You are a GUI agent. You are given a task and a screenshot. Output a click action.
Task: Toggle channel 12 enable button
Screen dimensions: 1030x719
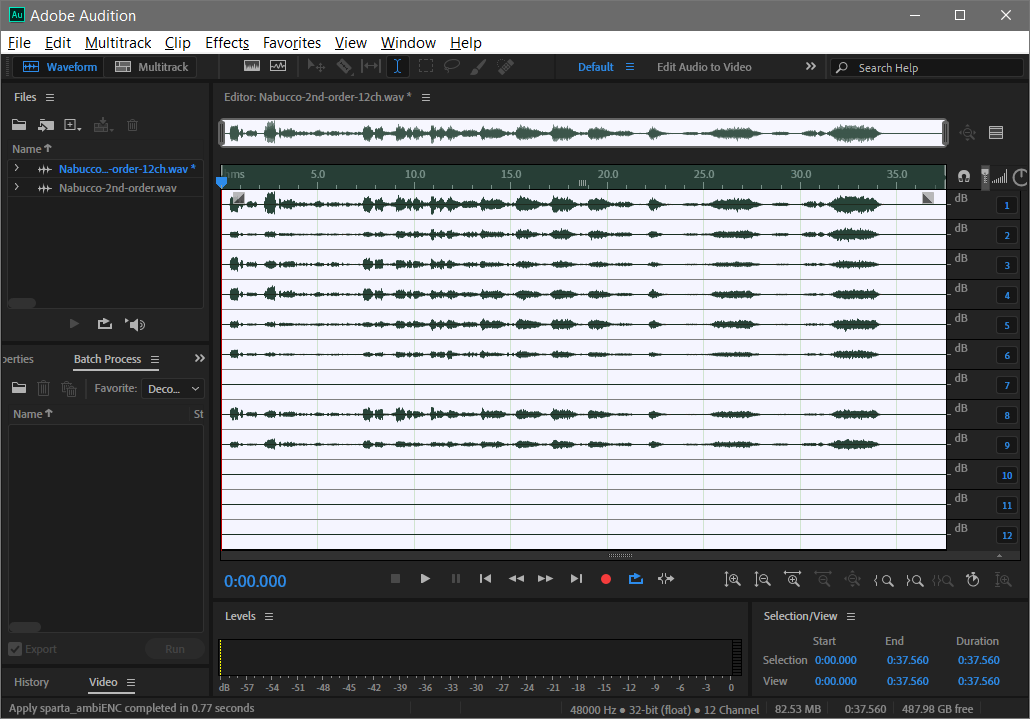(x=1006, y=535)
